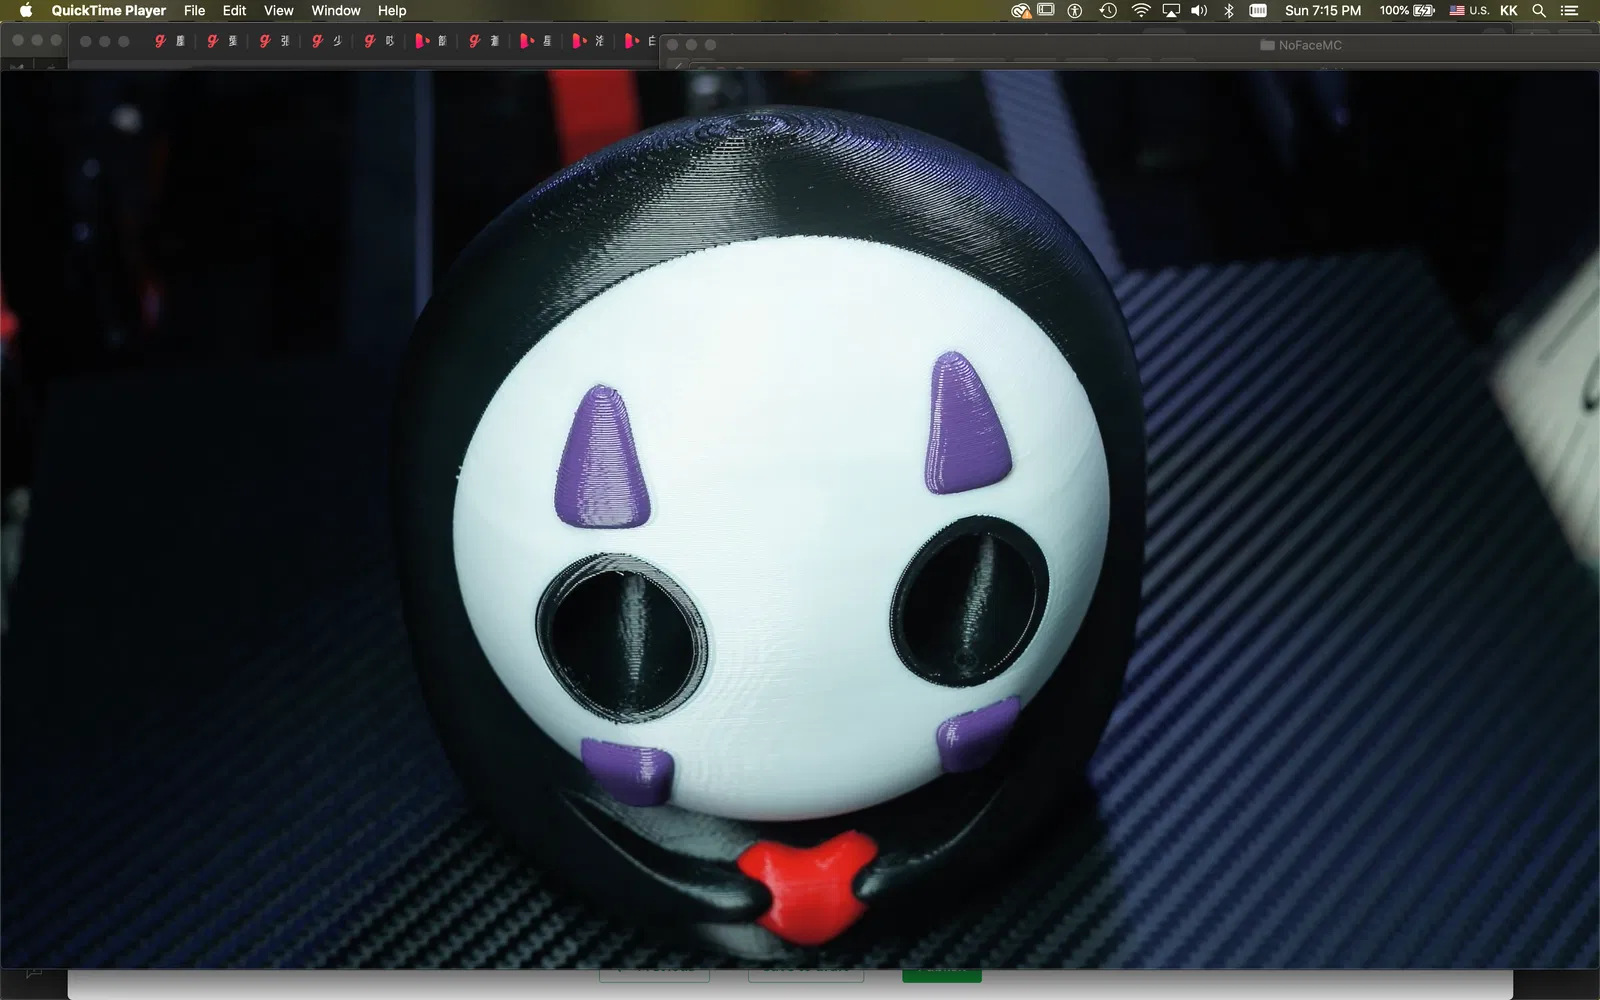This screenshot has width=1600, height=1000.
Task: Open the AirPlay status menu
Action: pyautogui.click(x=1170, y=11)
